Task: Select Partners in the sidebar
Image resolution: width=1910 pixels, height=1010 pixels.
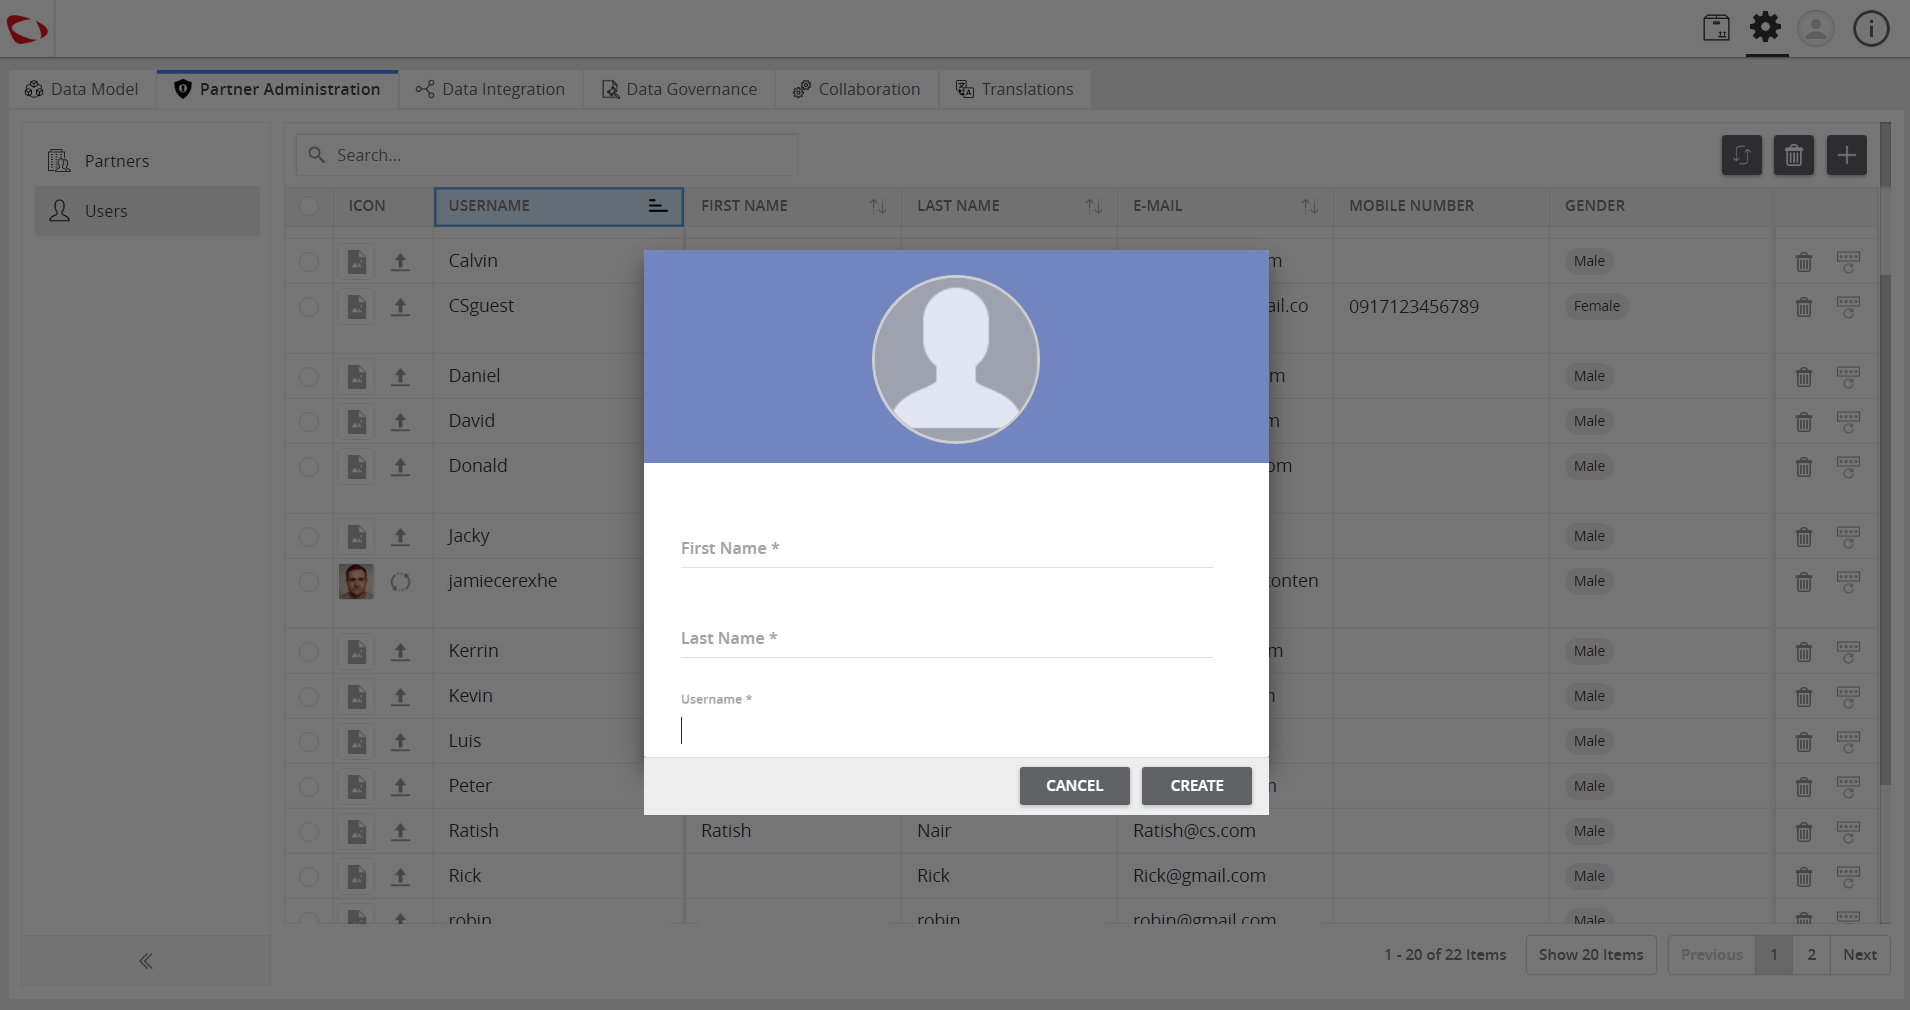Action: tap(148, 161)
